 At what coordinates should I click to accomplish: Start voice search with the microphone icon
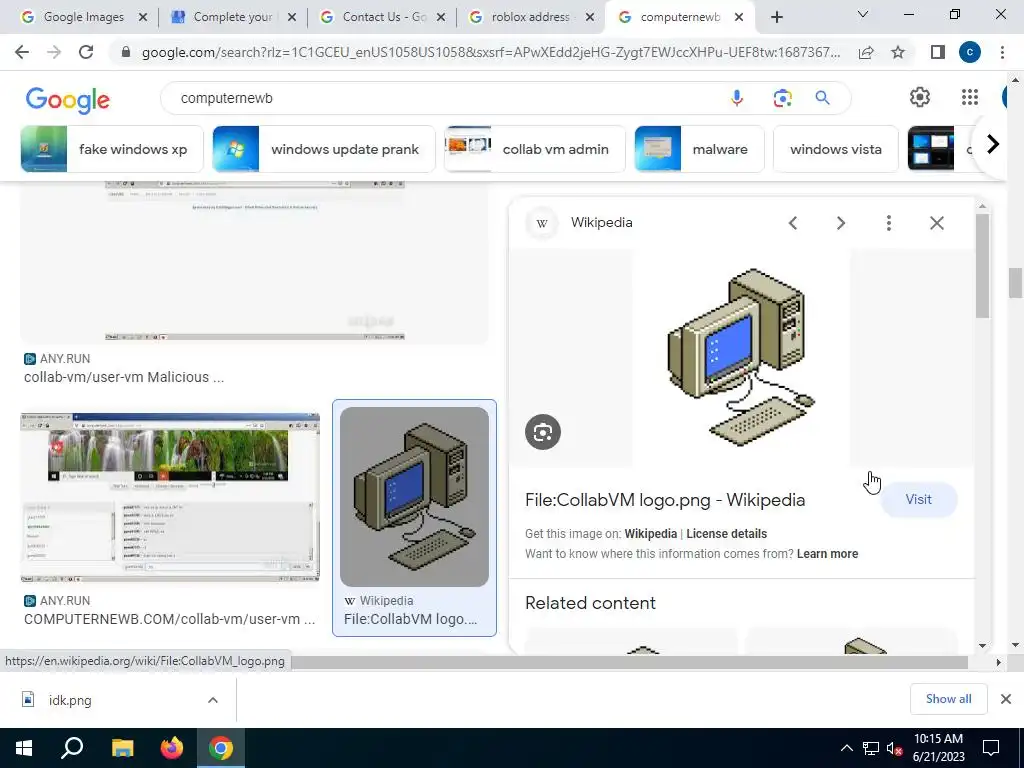click(x=737, y=98)
